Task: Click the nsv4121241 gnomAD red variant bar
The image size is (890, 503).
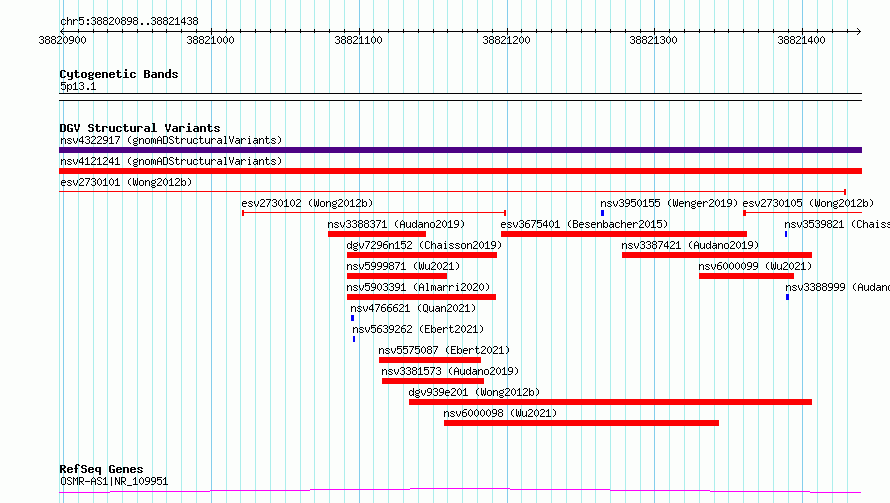Action: tap(460, 171)
